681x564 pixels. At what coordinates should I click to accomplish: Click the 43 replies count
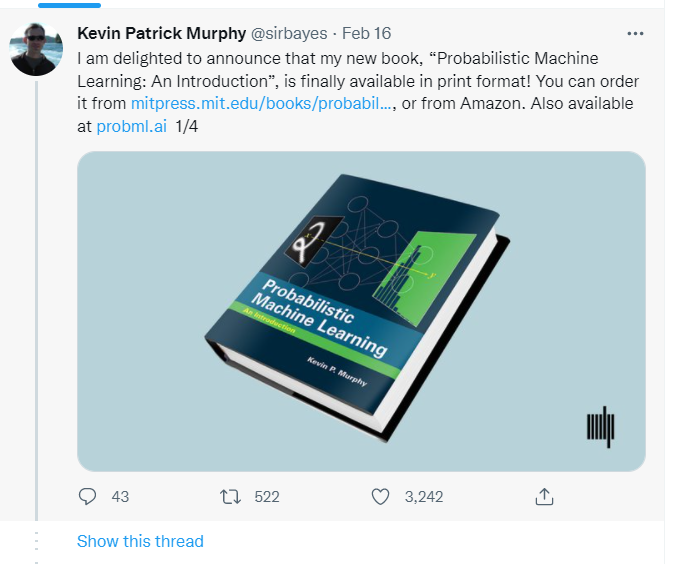[x=120, y=496]
